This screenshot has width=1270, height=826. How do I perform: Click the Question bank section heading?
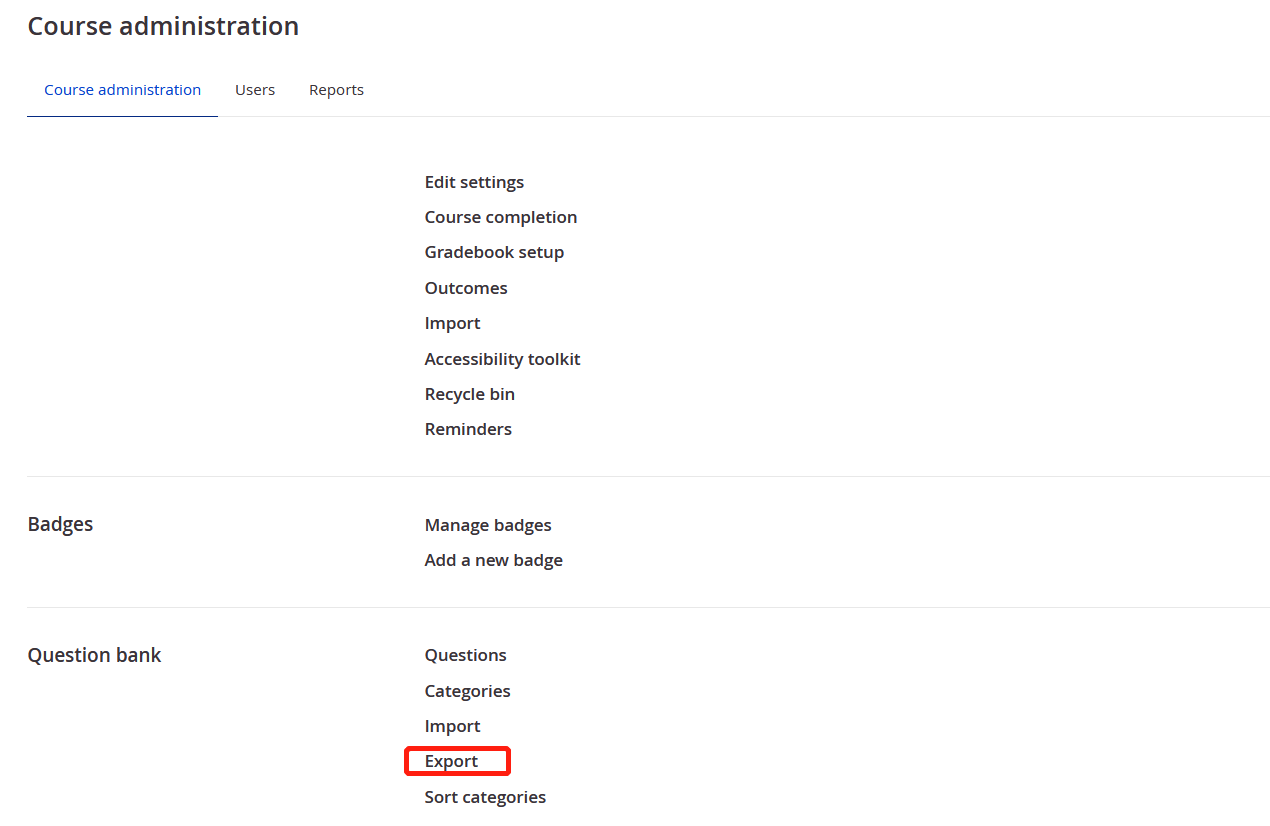pyautogui.click(x=95, y=655)
